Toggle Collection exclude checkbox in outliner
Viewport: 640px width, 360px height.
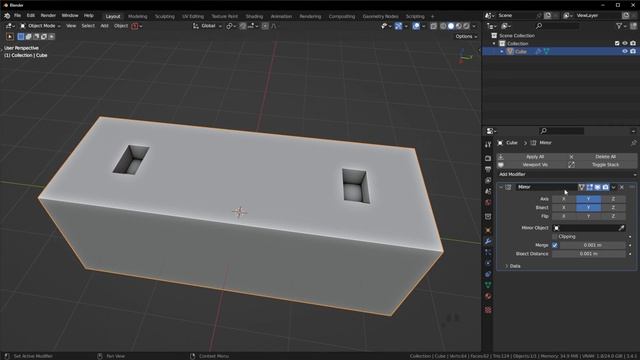pyautogui.click(x=617, y=44)
